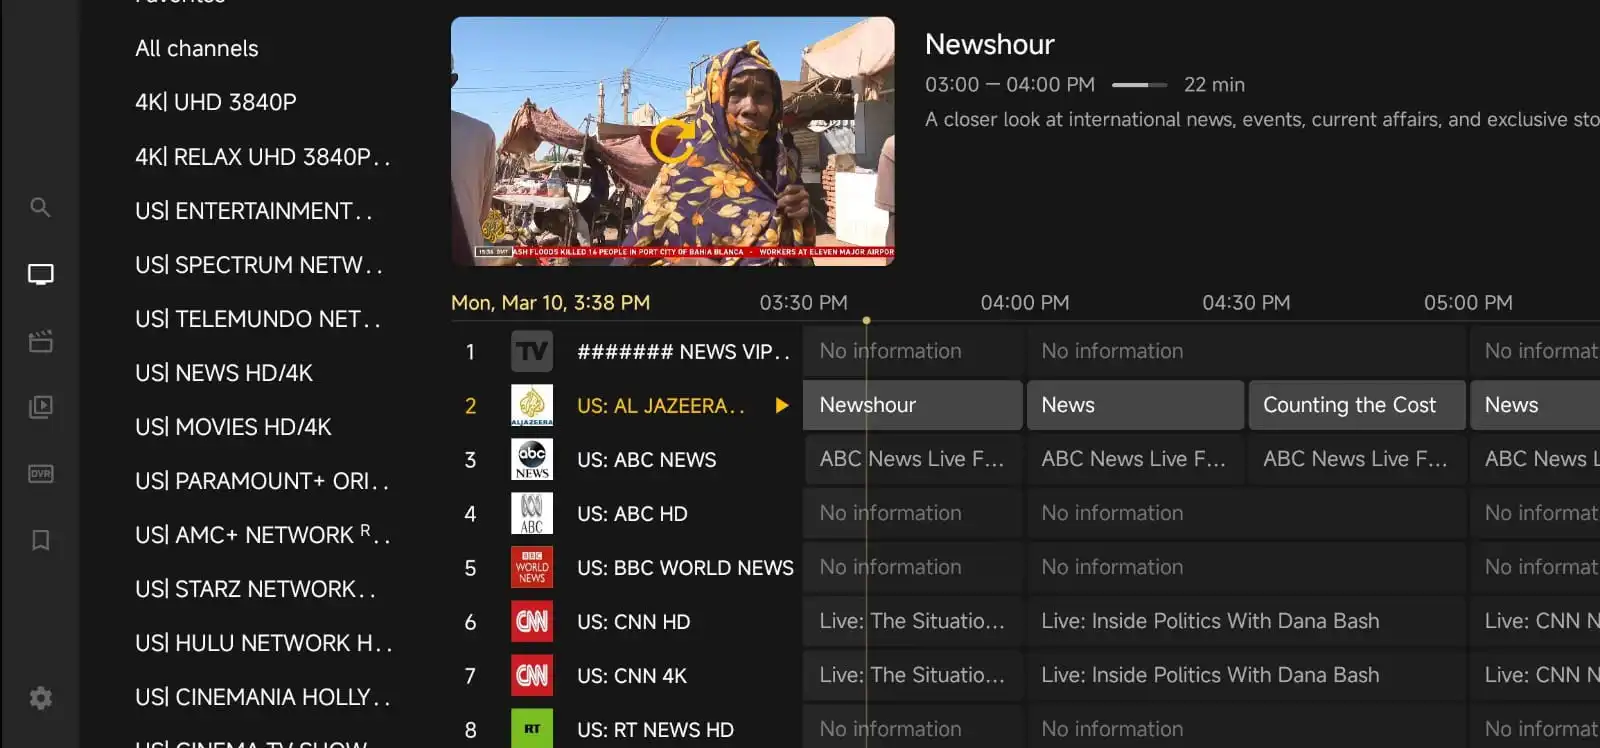Click the BBC World News channel logo
The image size is (1600, 748).
pos(531,567)
